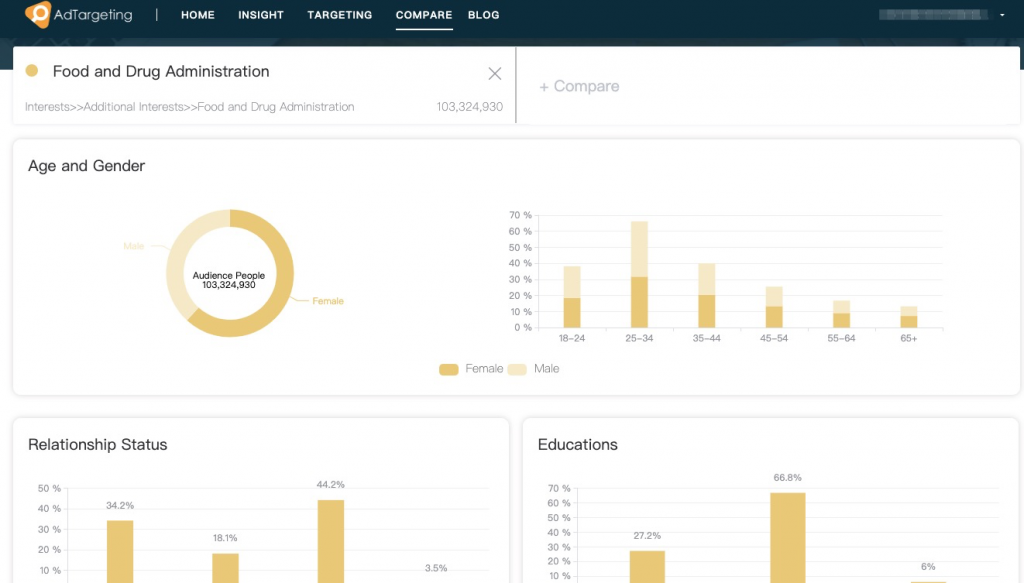Expand the account dropdown arrow
The width and height of the screenshot is (1024, 583).
coord(1002,15)
